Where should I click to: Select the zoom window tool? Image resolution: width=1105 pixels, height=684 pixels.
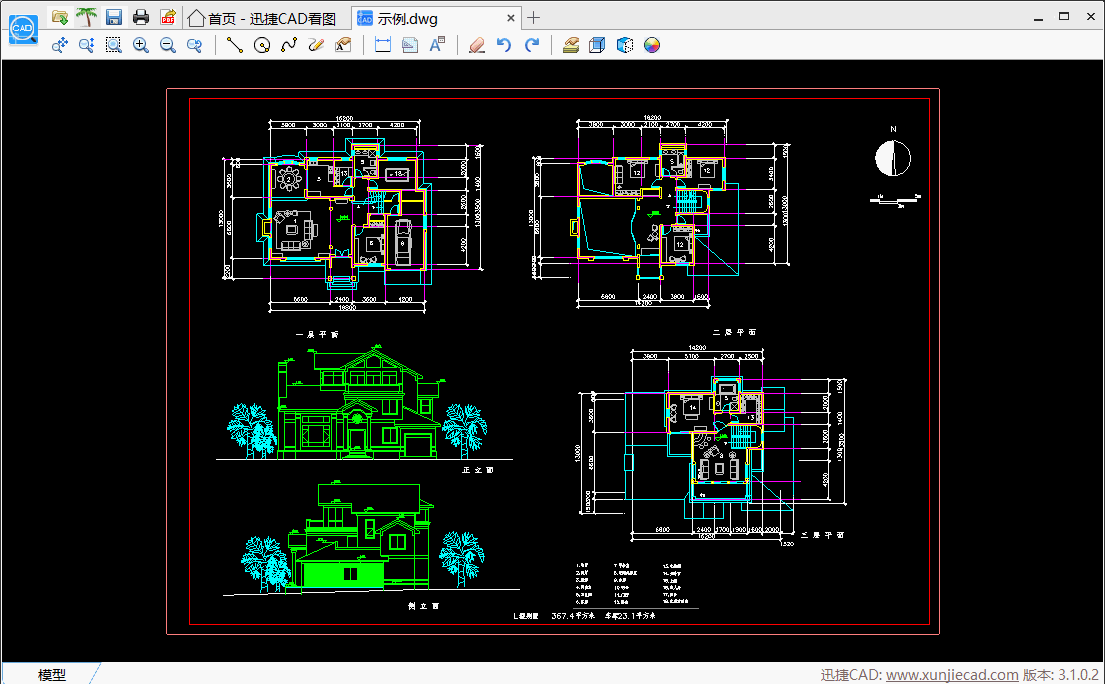(113, 45)
